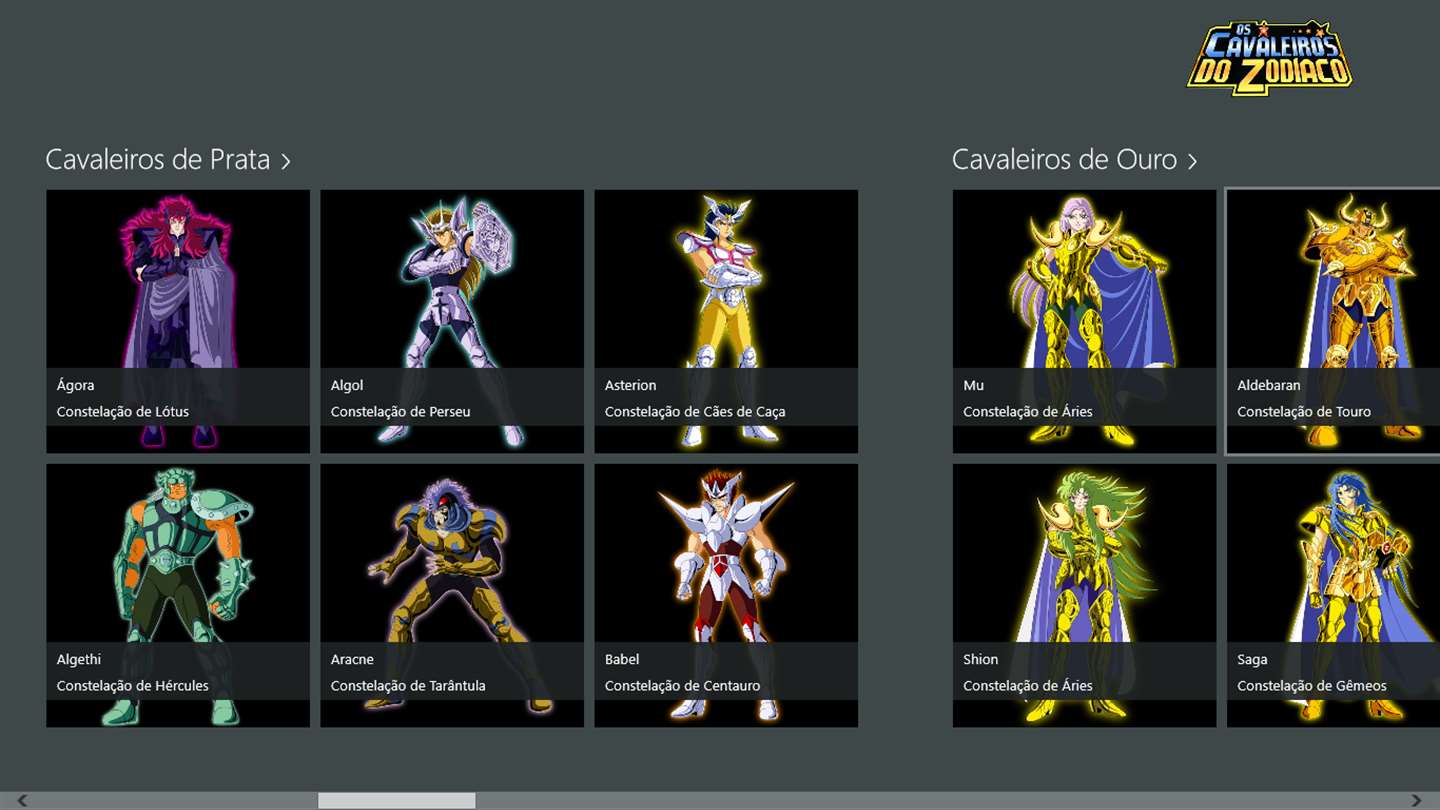The width and height of the screenshot is (1440, 810).
Task: Click 'Constelação de Tarântula' caption
Action: tap(408, 686)
